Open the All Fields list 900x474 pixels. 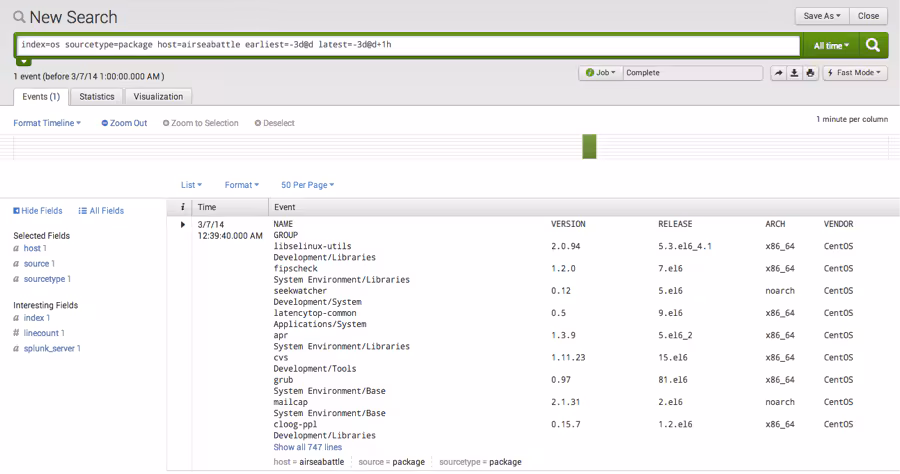[101, 211]
